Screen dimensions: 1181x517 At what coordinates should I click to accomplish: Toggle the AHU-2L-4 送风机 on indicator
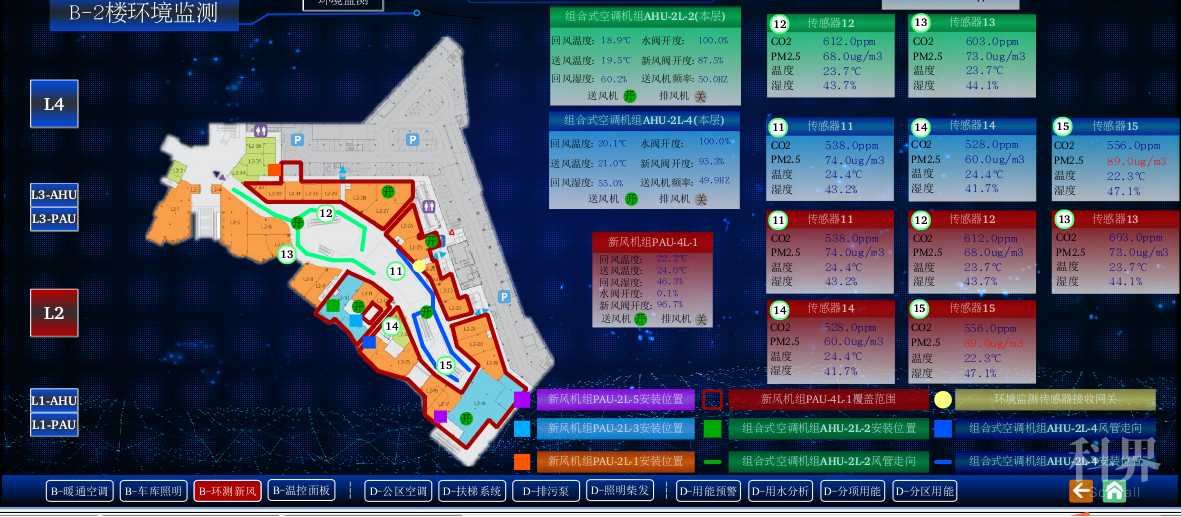(x=630, y=199)
